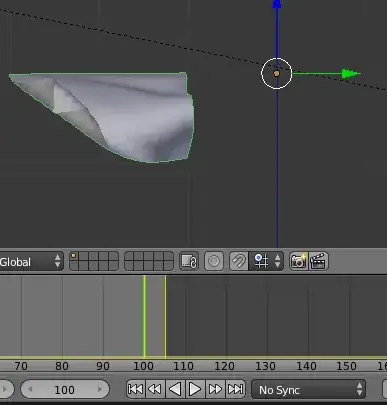
Task: Increase current frame with right arrow
Action: click(99, 389)
